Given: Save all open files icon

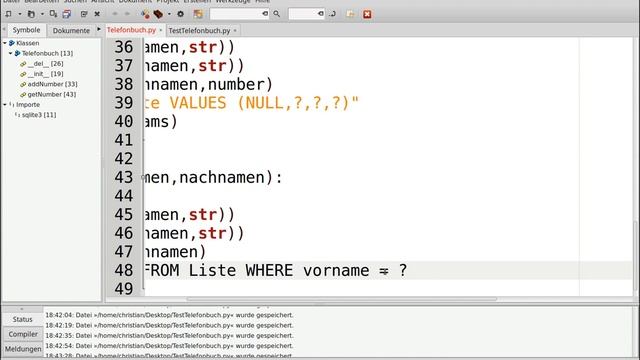Looking at the screenshot, I should coord(67,14).
